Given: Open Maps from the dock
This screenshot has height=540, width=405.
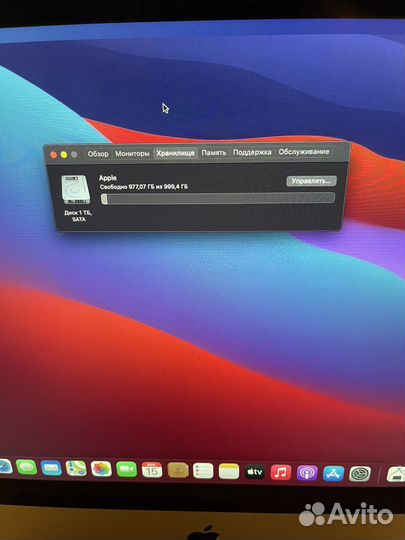Looking at the screenshot, I should click(x=76, y=468).
